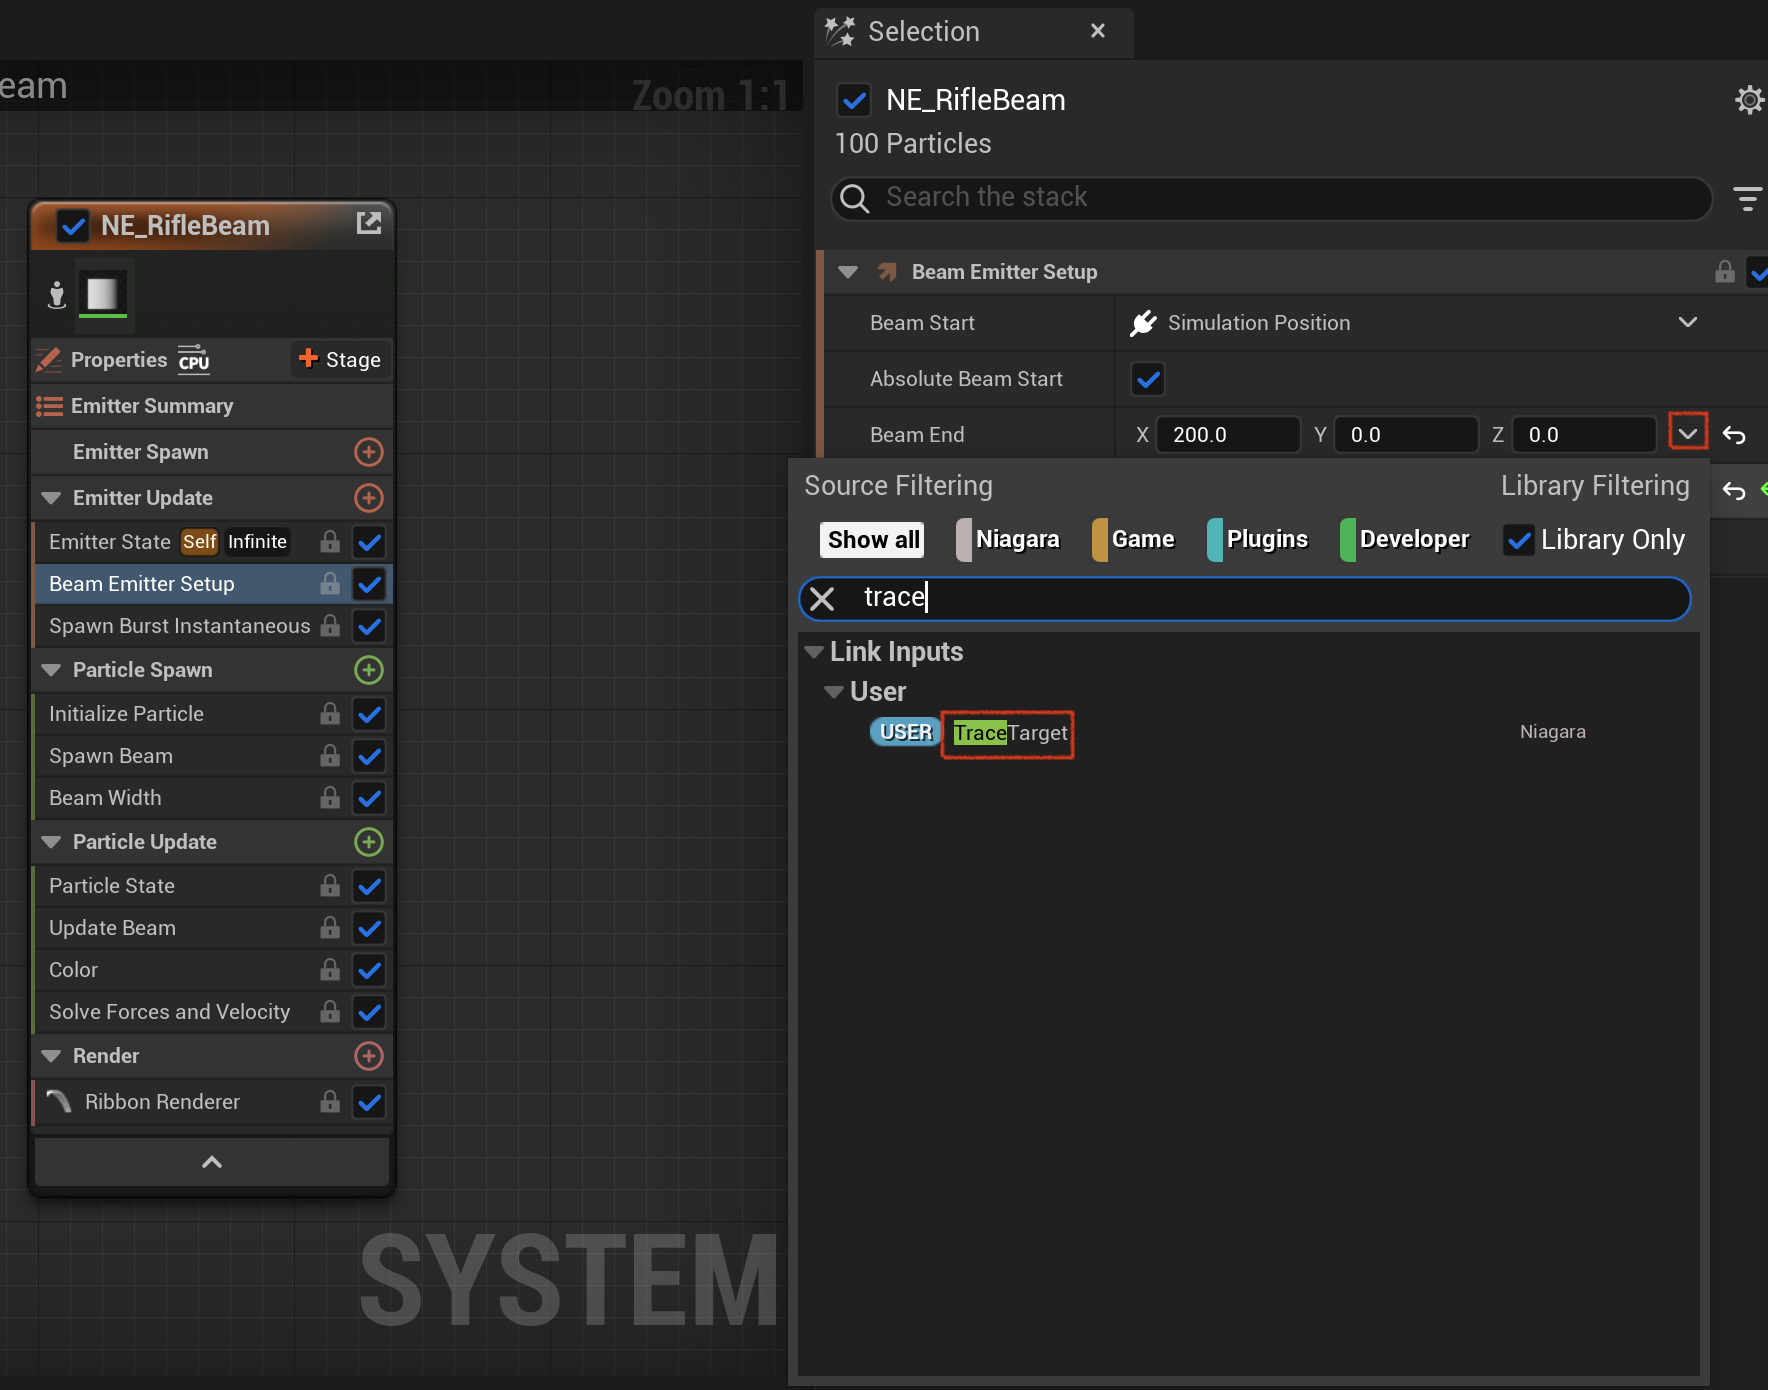Open the NE_RifleBeam emitter in a new editor

(x=369, y=223)
